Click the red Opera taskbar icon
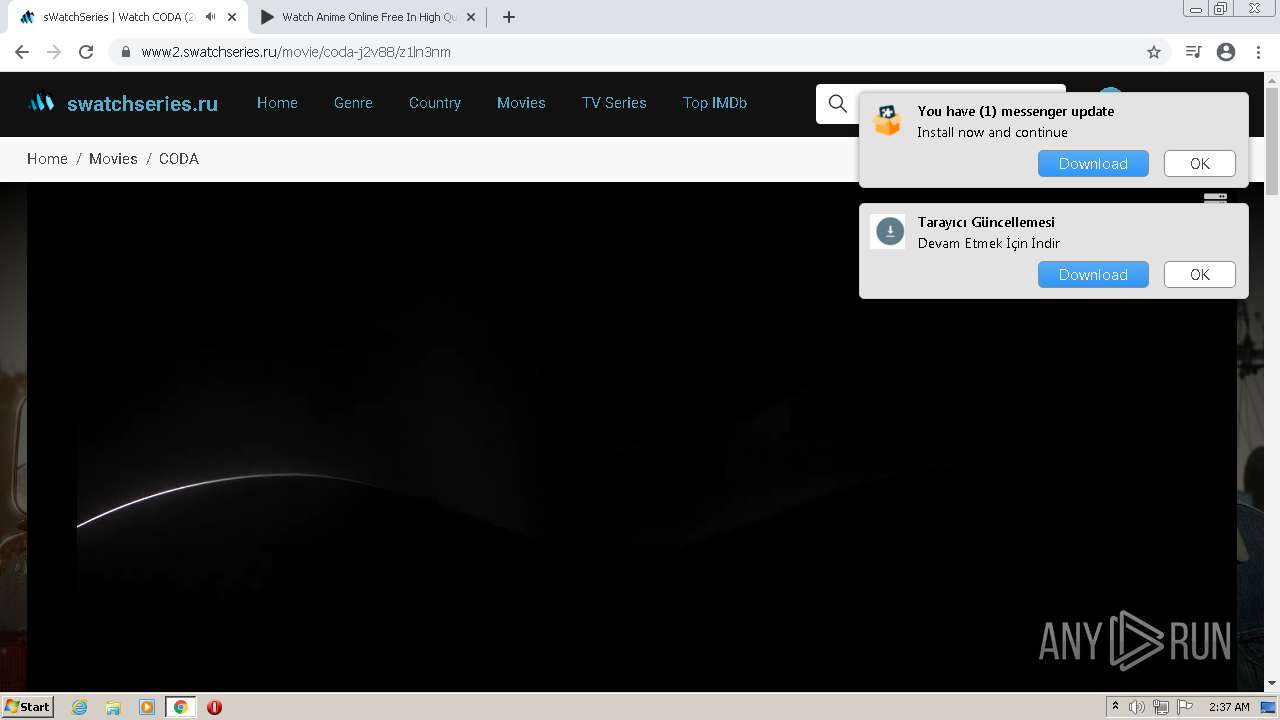 [x=214, y=707]
